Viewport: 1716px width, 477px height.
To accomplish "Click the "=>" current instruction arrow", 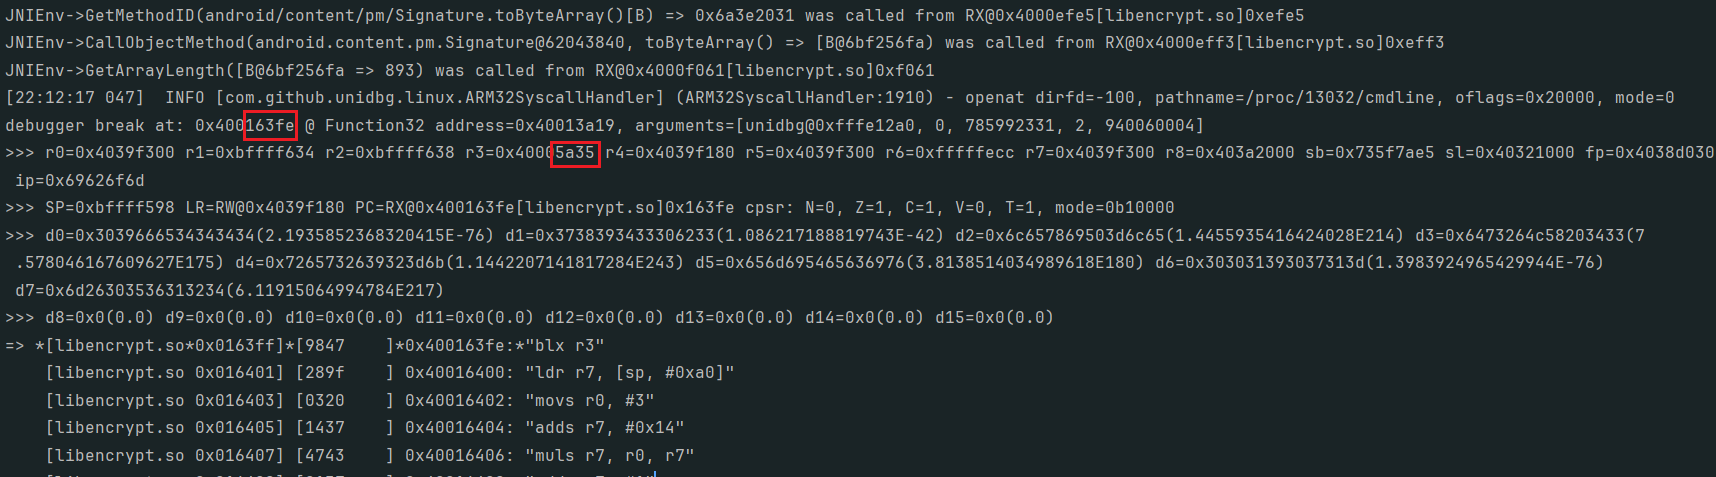I will (15, 346).
